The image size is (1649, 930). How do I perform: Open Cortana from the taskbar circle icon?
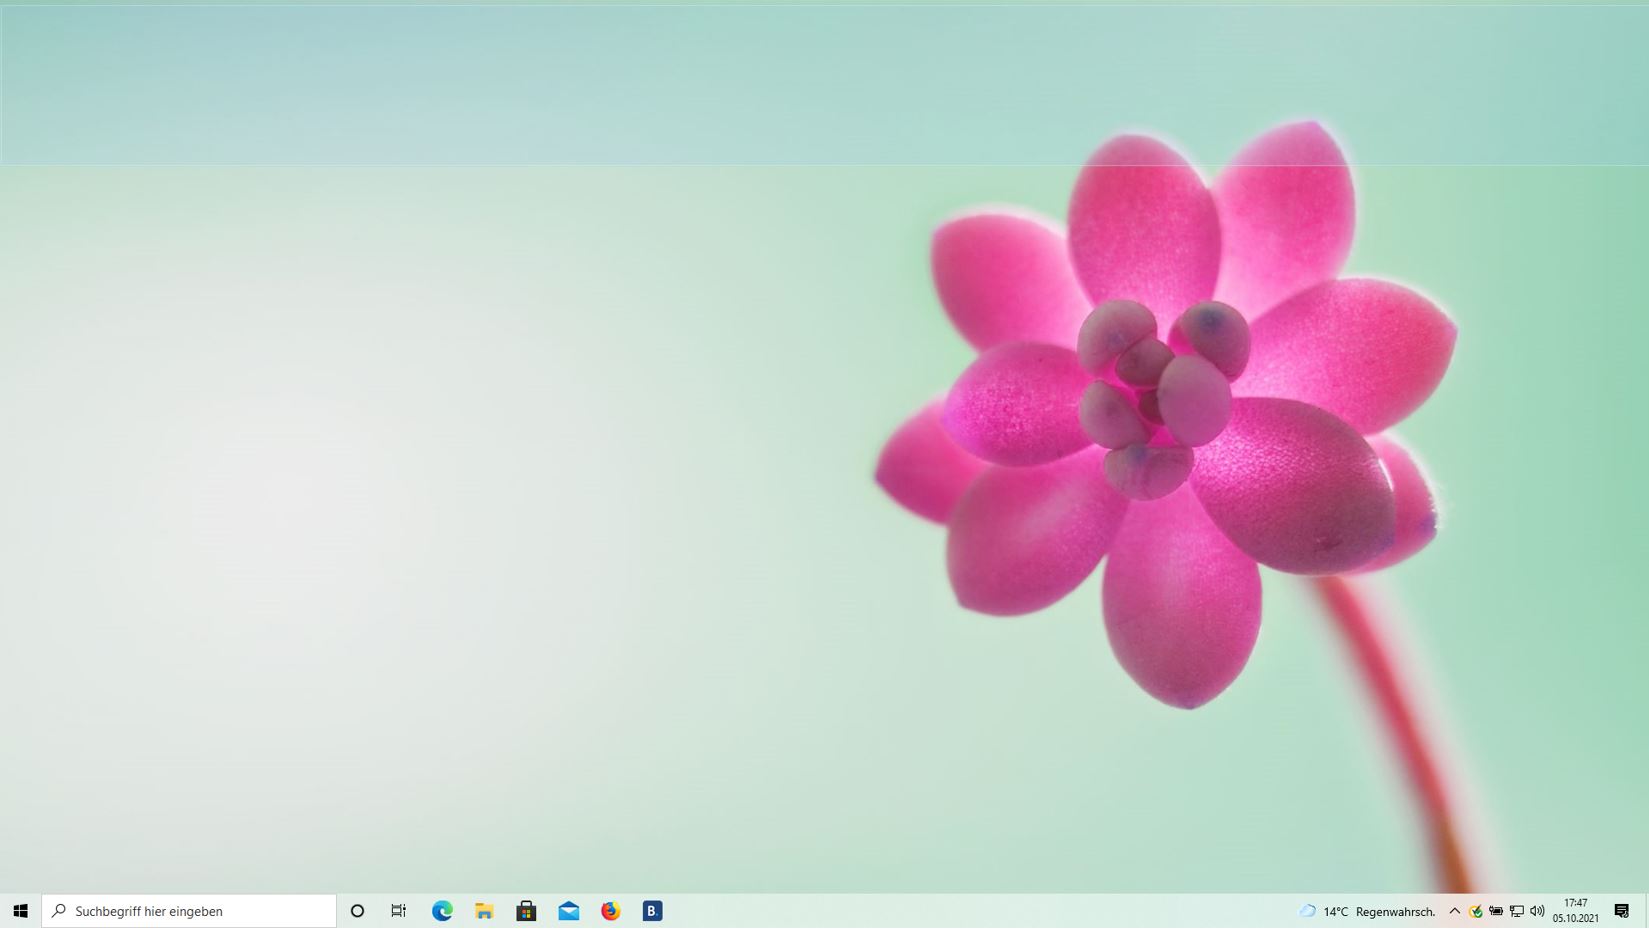357,911
